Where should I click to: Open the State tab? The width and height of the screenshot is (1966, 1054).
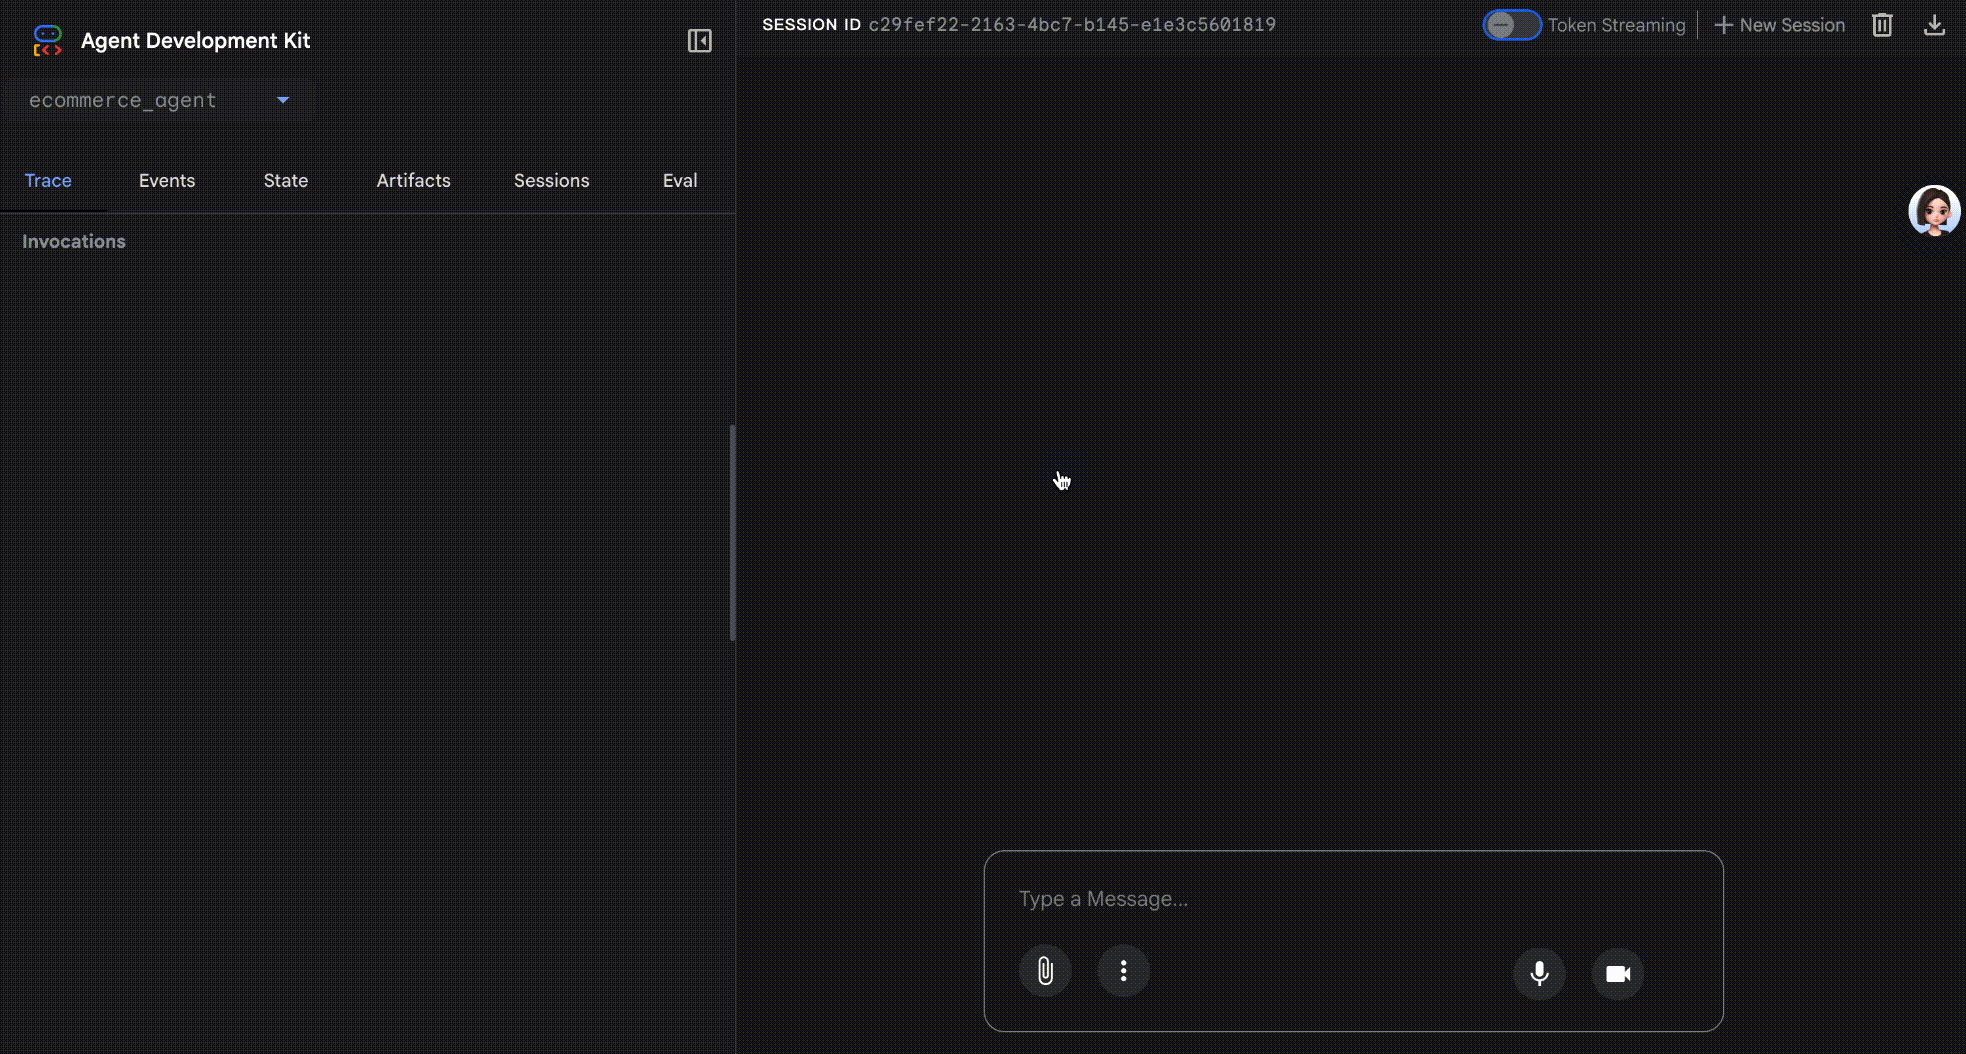[x=285, y=181]
